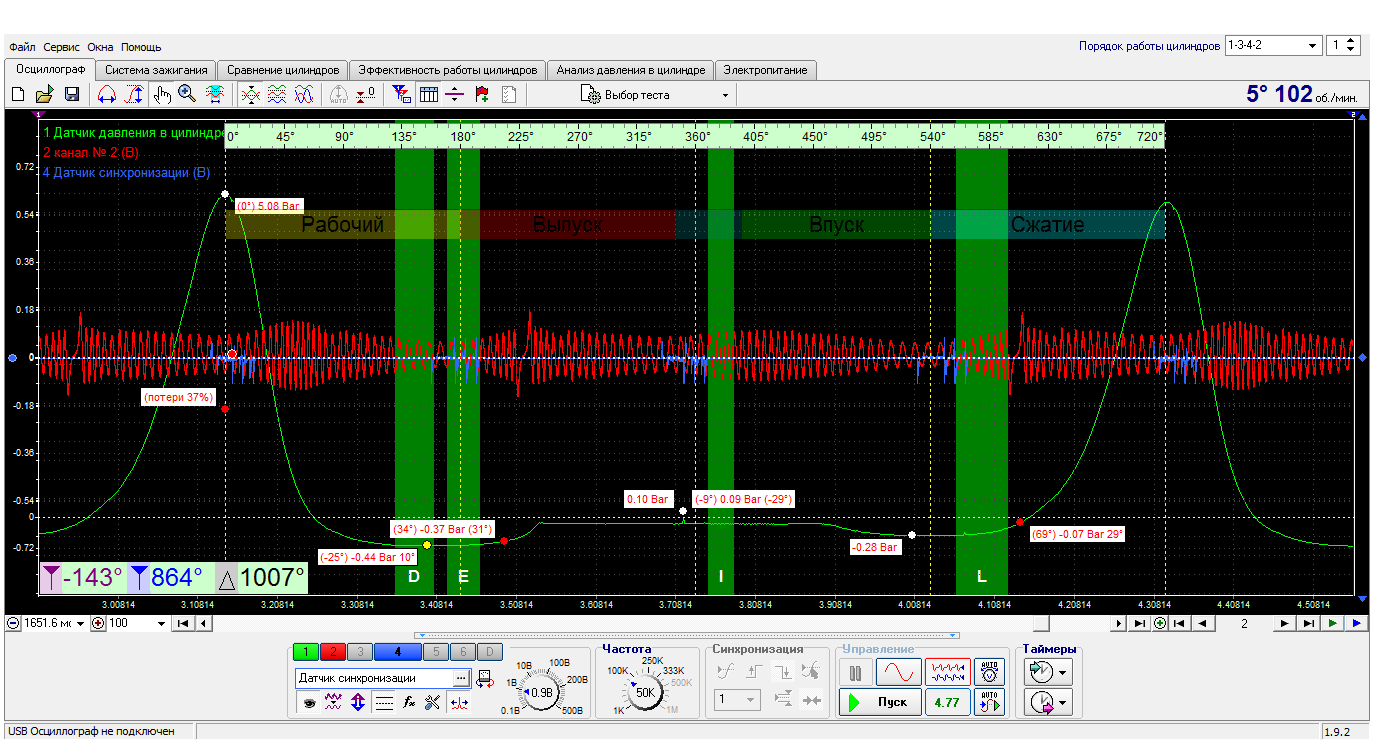This screenshot has height=744, width=1382.
Task: Open the Сервис menu
Action: coord(62,47)
